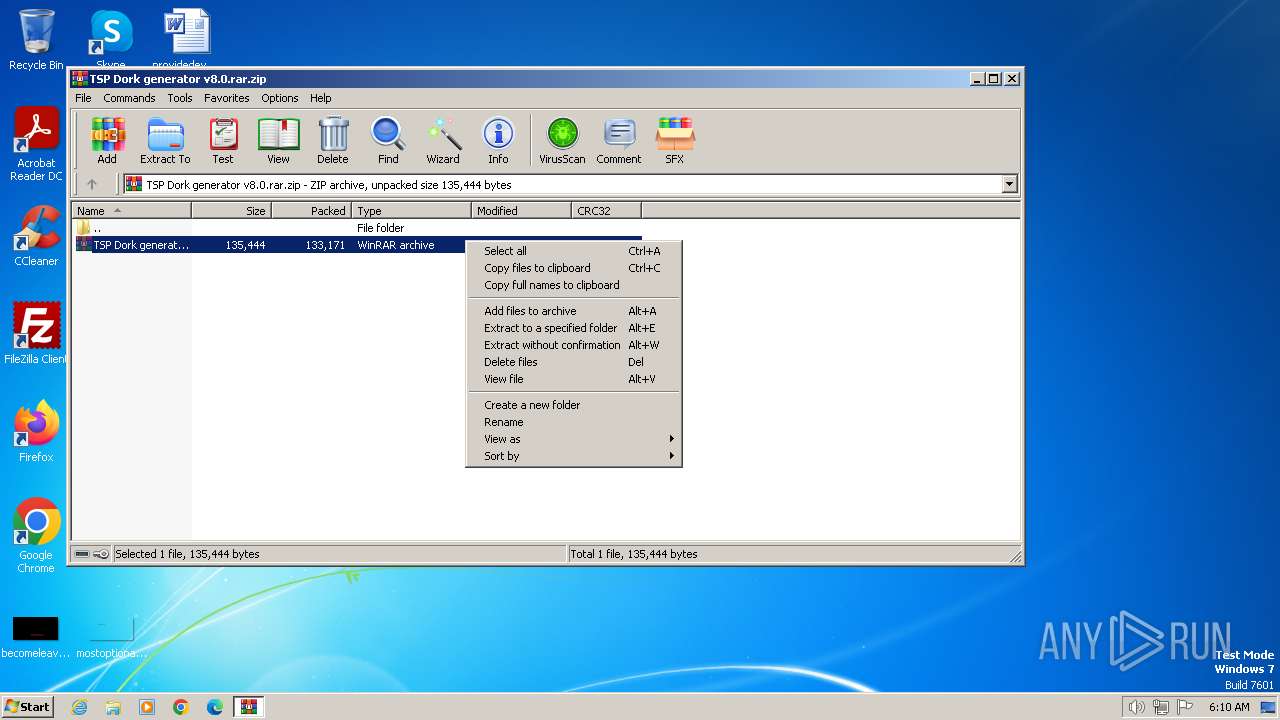Click the View toolbar icon

coord(278,140)
